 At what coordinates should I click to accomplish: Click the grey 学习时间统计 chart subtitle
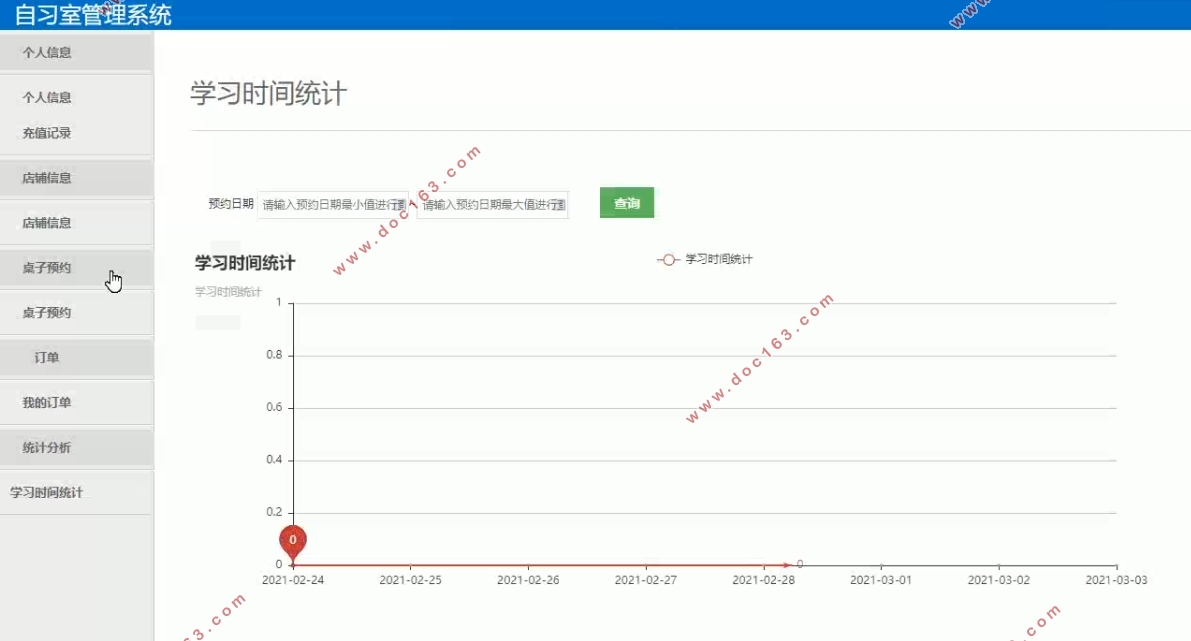228,292
